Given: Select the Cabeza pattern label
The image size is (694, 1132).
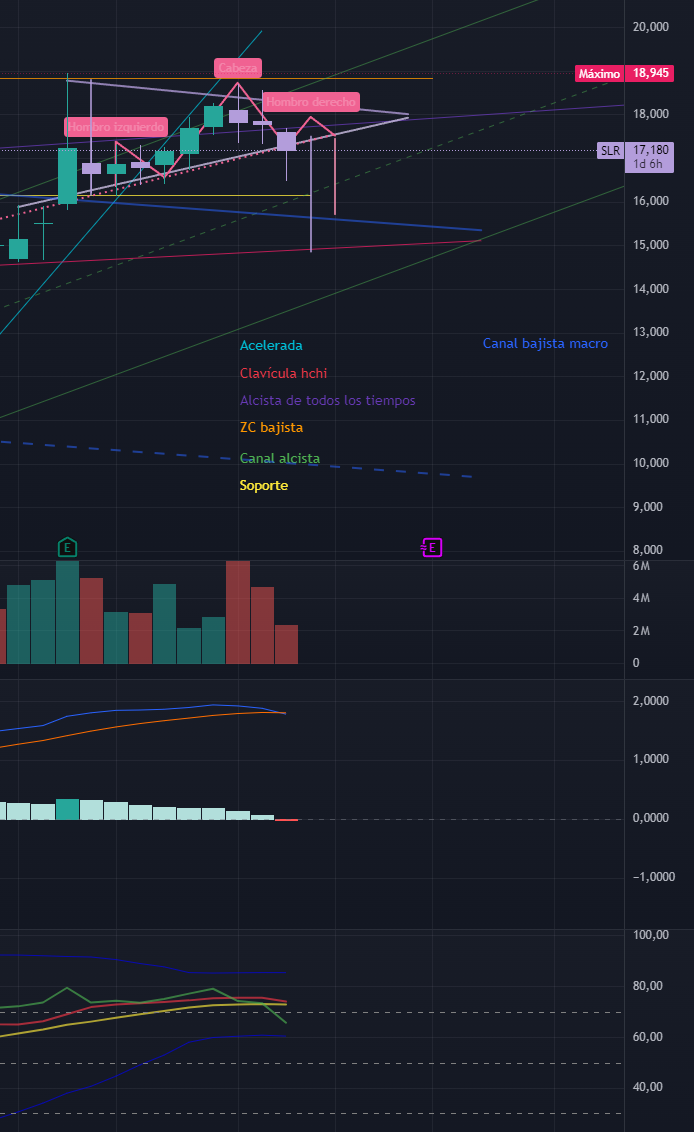Looking at the screenshot, I should point(238,68).
